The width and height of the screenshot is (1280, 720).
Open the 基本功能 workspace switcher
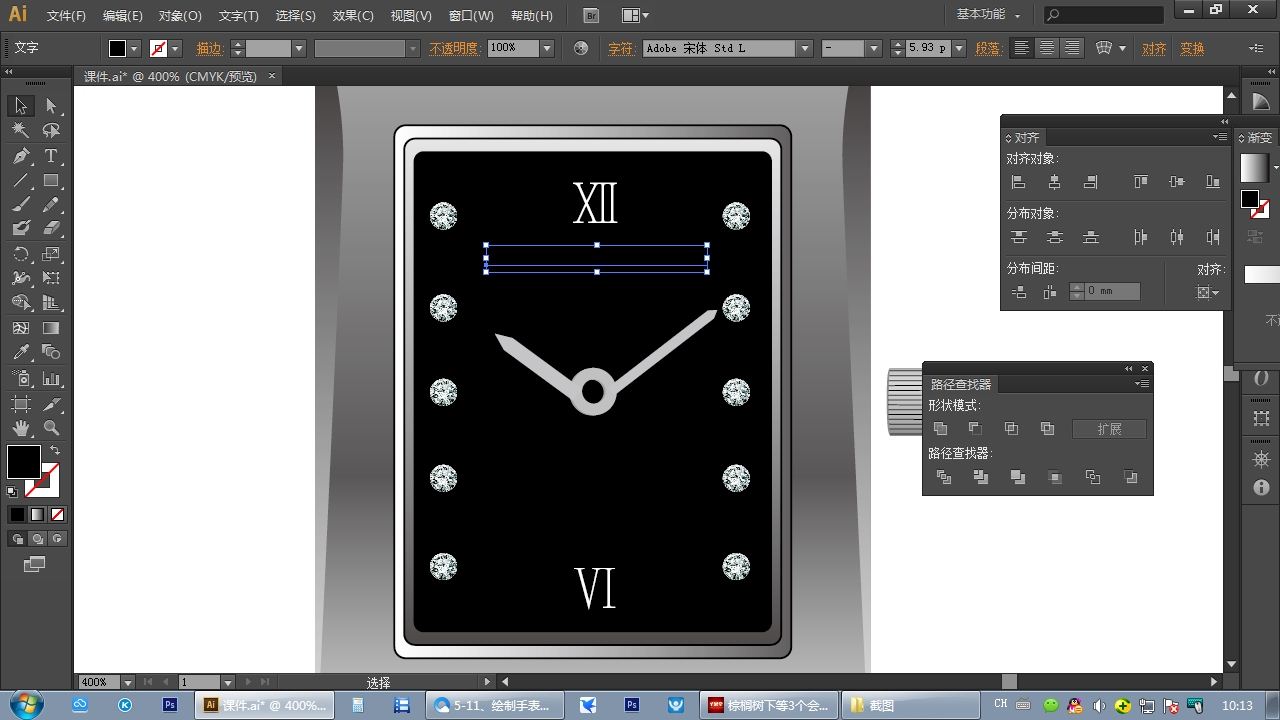[x=989, y=15]
